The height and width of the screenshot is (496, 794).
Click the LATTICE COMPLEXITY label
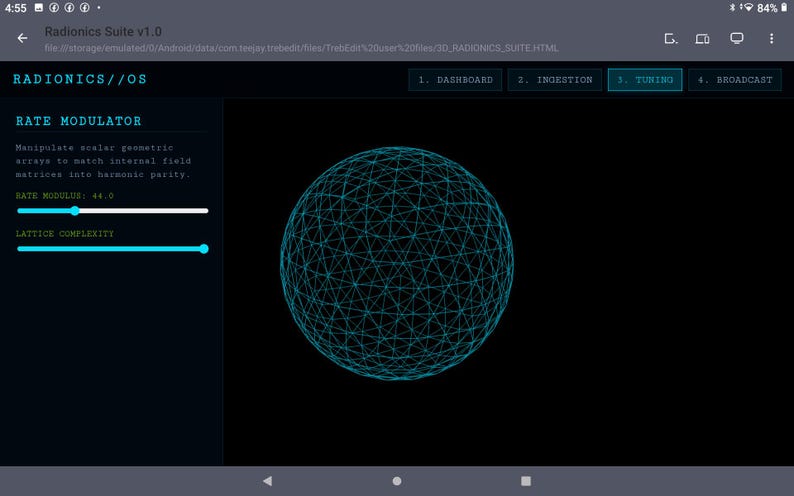64,233
